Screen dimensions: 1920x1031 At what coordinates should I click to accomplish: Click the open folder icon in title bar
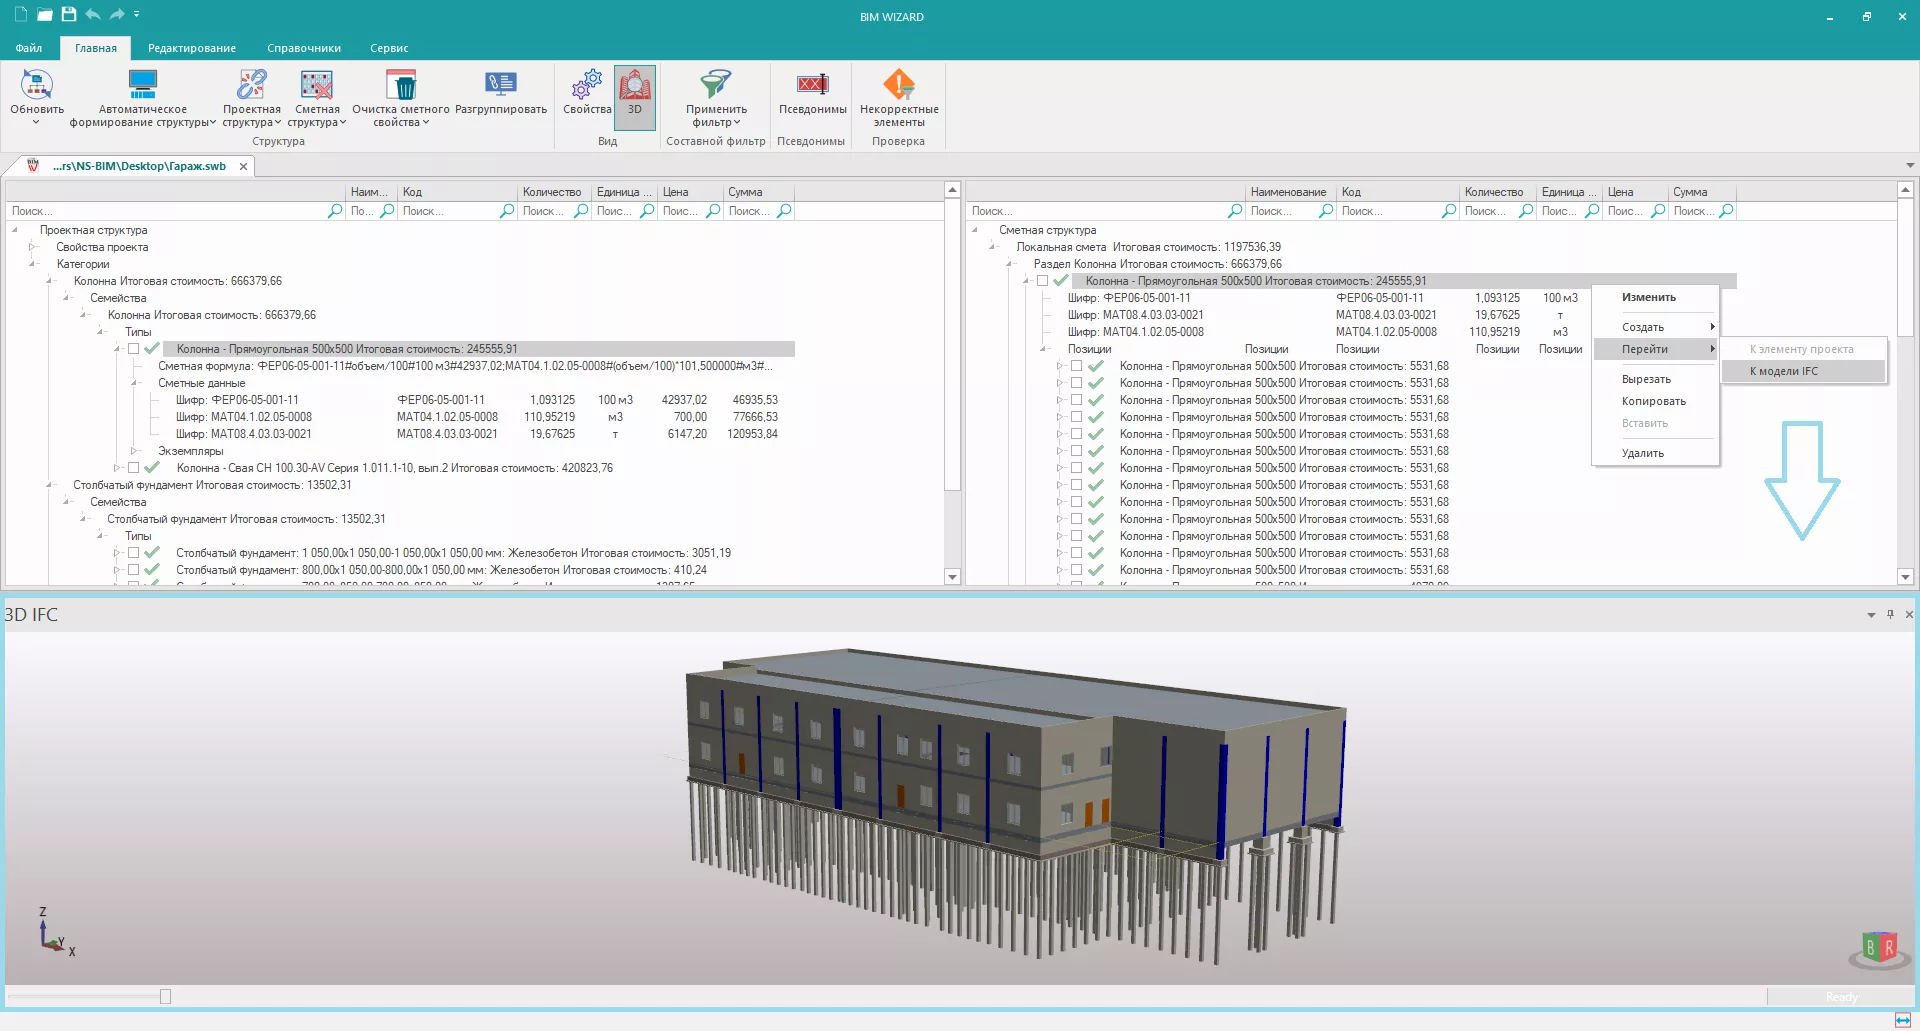coord(44,14)
